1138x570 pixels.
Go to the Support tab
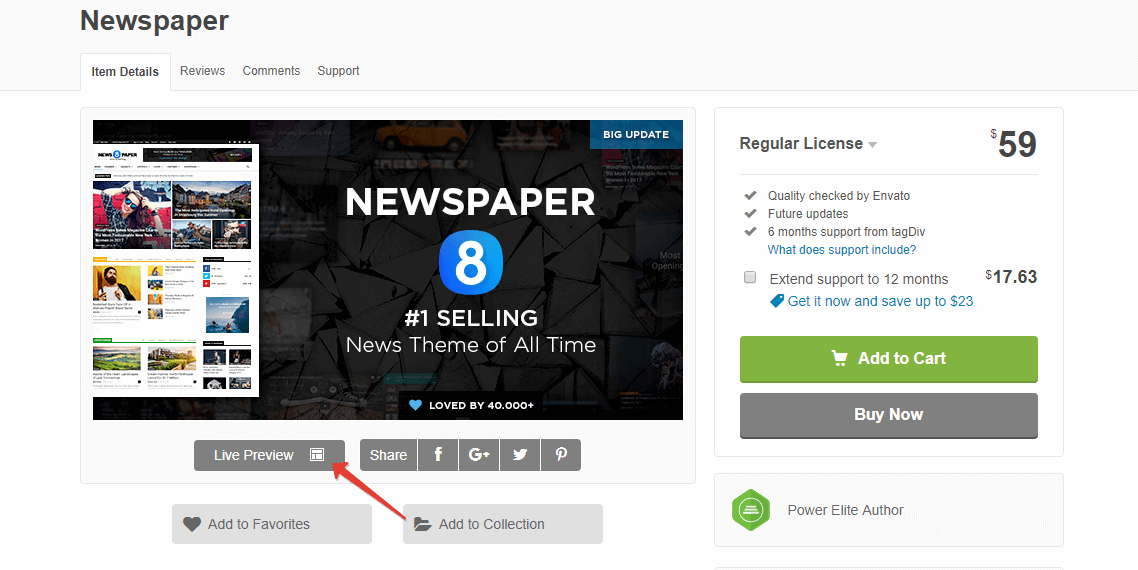(x=338, y=70)
